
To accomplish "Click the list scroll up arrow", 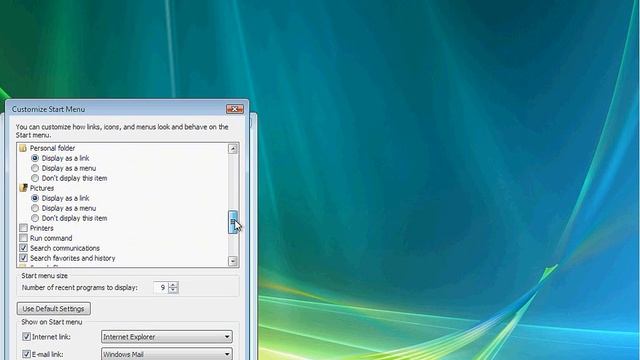I will [x=233, y=149].
